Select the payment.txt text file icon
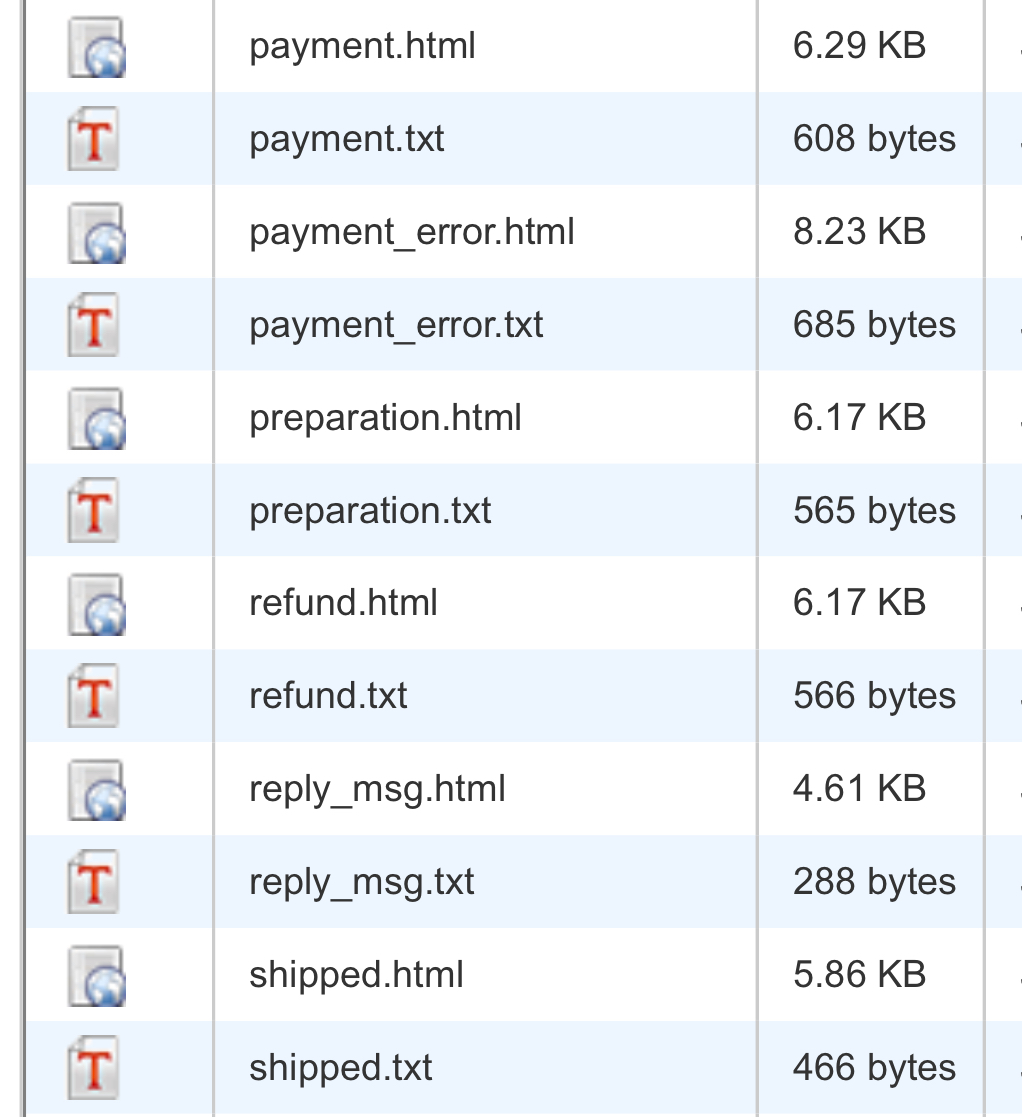Image resolution: width=1022 pixels, height=1117 pixels. (x=94, y=139)
